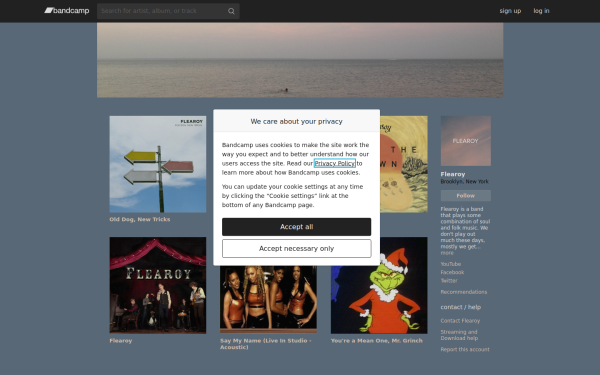The width and height of the screenshot is (600, 375).
Task: Open the Flearoy album cover with band on stage
Action: tap(158, 285)
